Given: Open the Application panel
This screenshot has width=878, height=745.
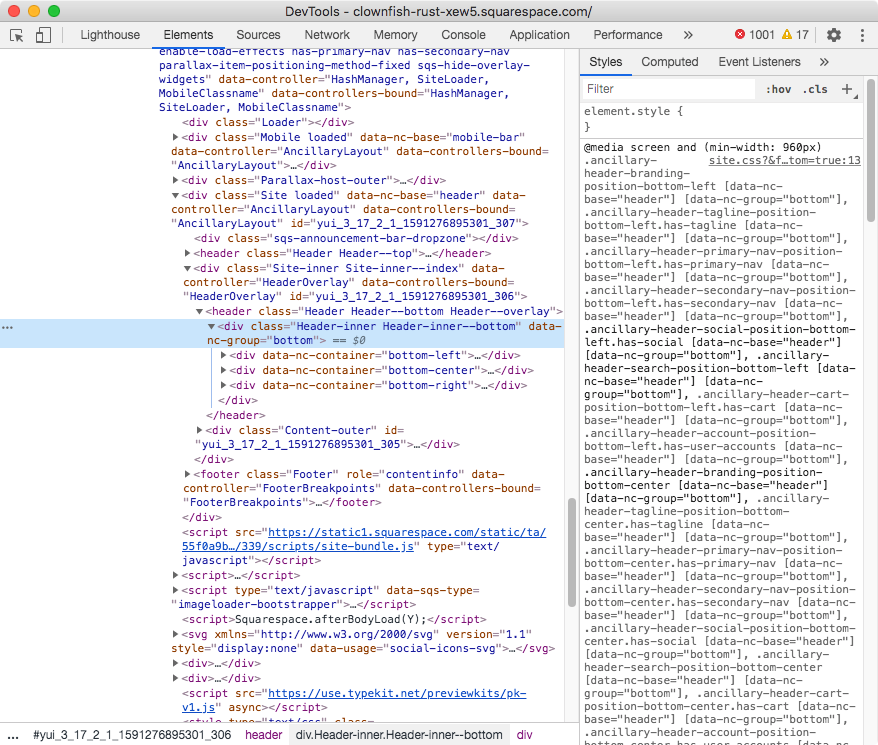Looking at the screenshot, I should tap(539, 35).
